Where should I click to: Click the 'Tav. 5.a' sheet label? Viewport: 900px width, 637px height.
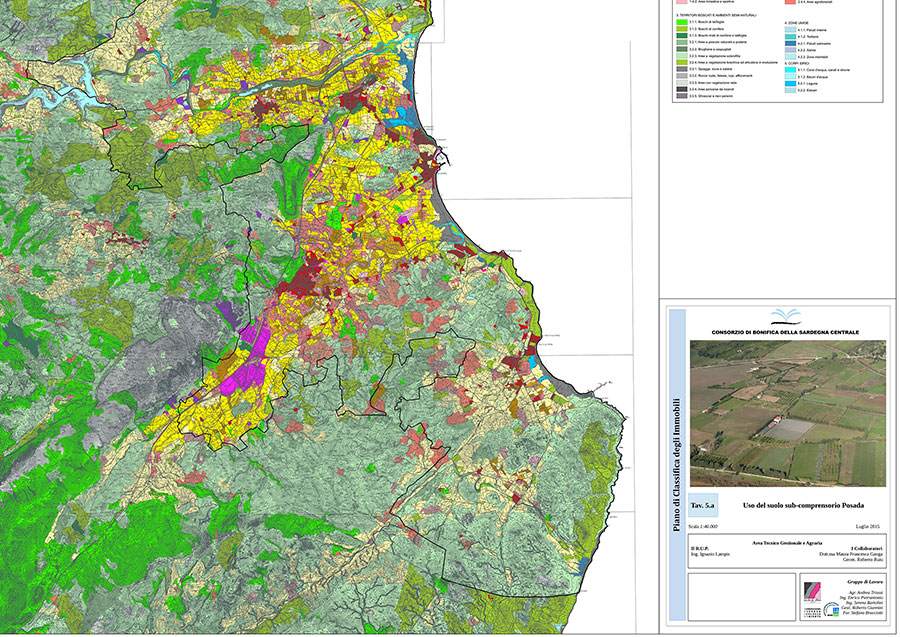click(x=703, y=506)
